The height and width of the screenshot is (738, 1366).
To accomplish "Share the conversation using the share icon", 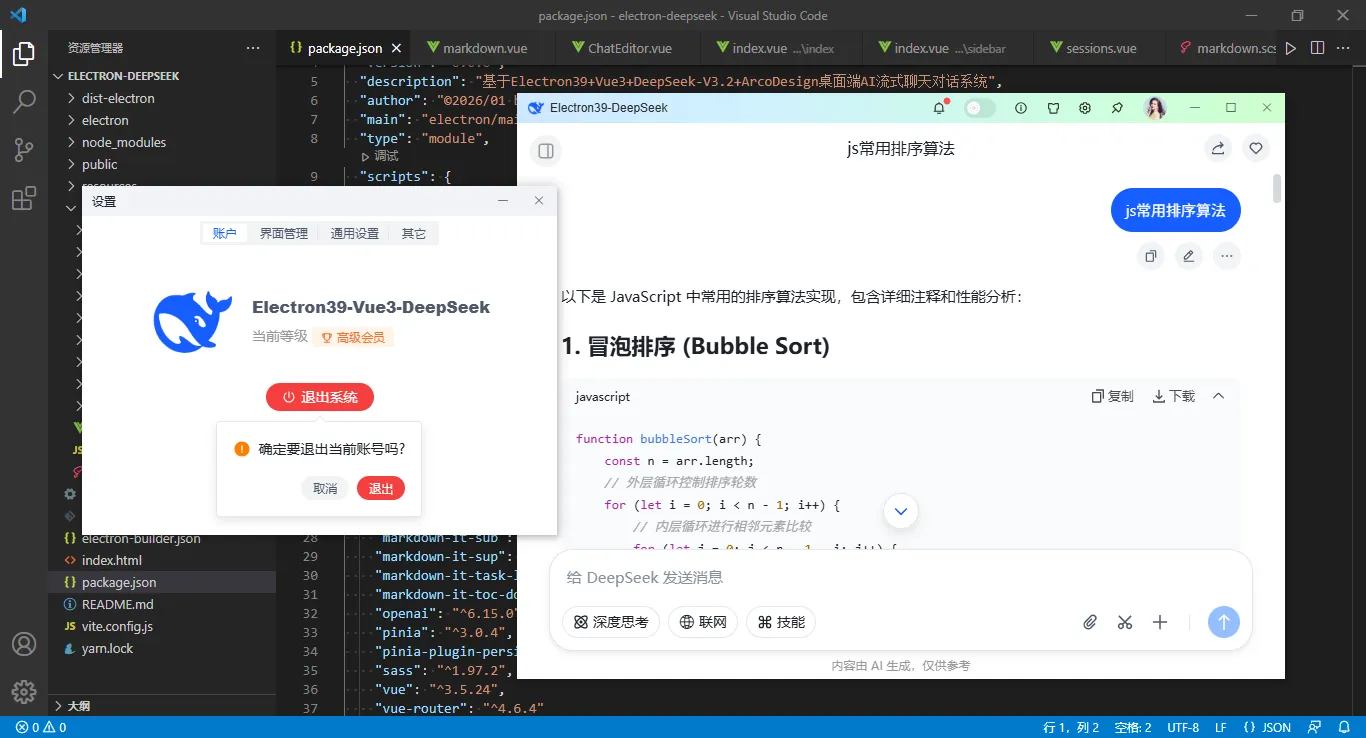I will tap(1217, 148).
